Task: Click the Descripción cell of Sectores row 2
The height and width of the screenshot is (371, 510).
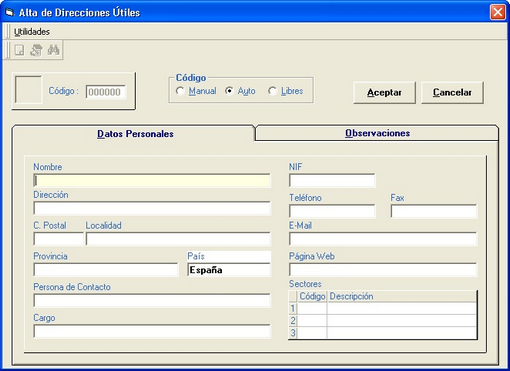Action: click(402, 321)
